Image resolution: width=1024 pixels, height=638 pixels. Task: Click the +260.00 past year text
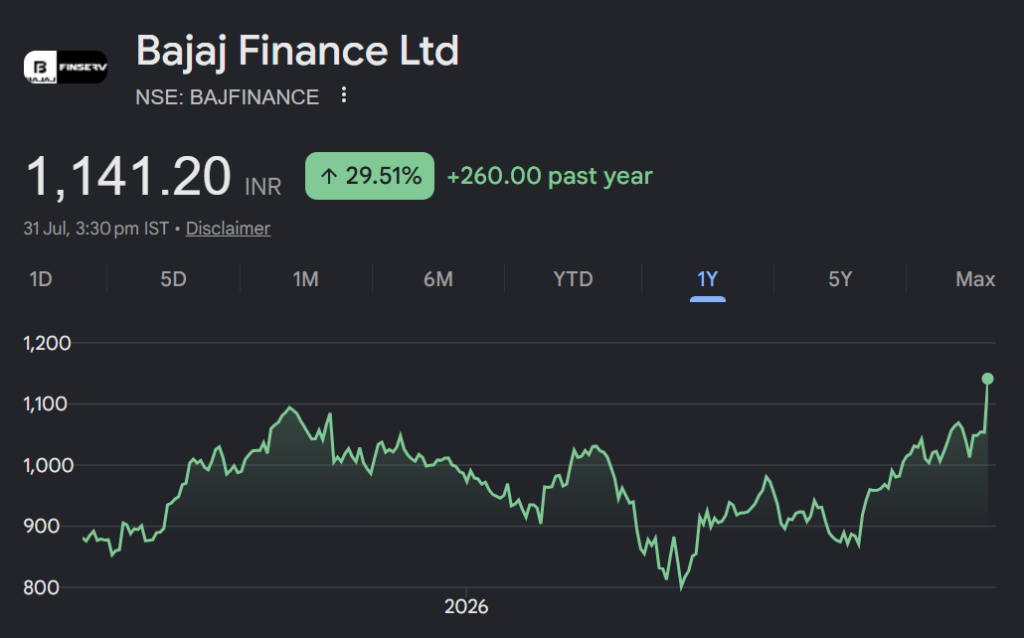549,176
